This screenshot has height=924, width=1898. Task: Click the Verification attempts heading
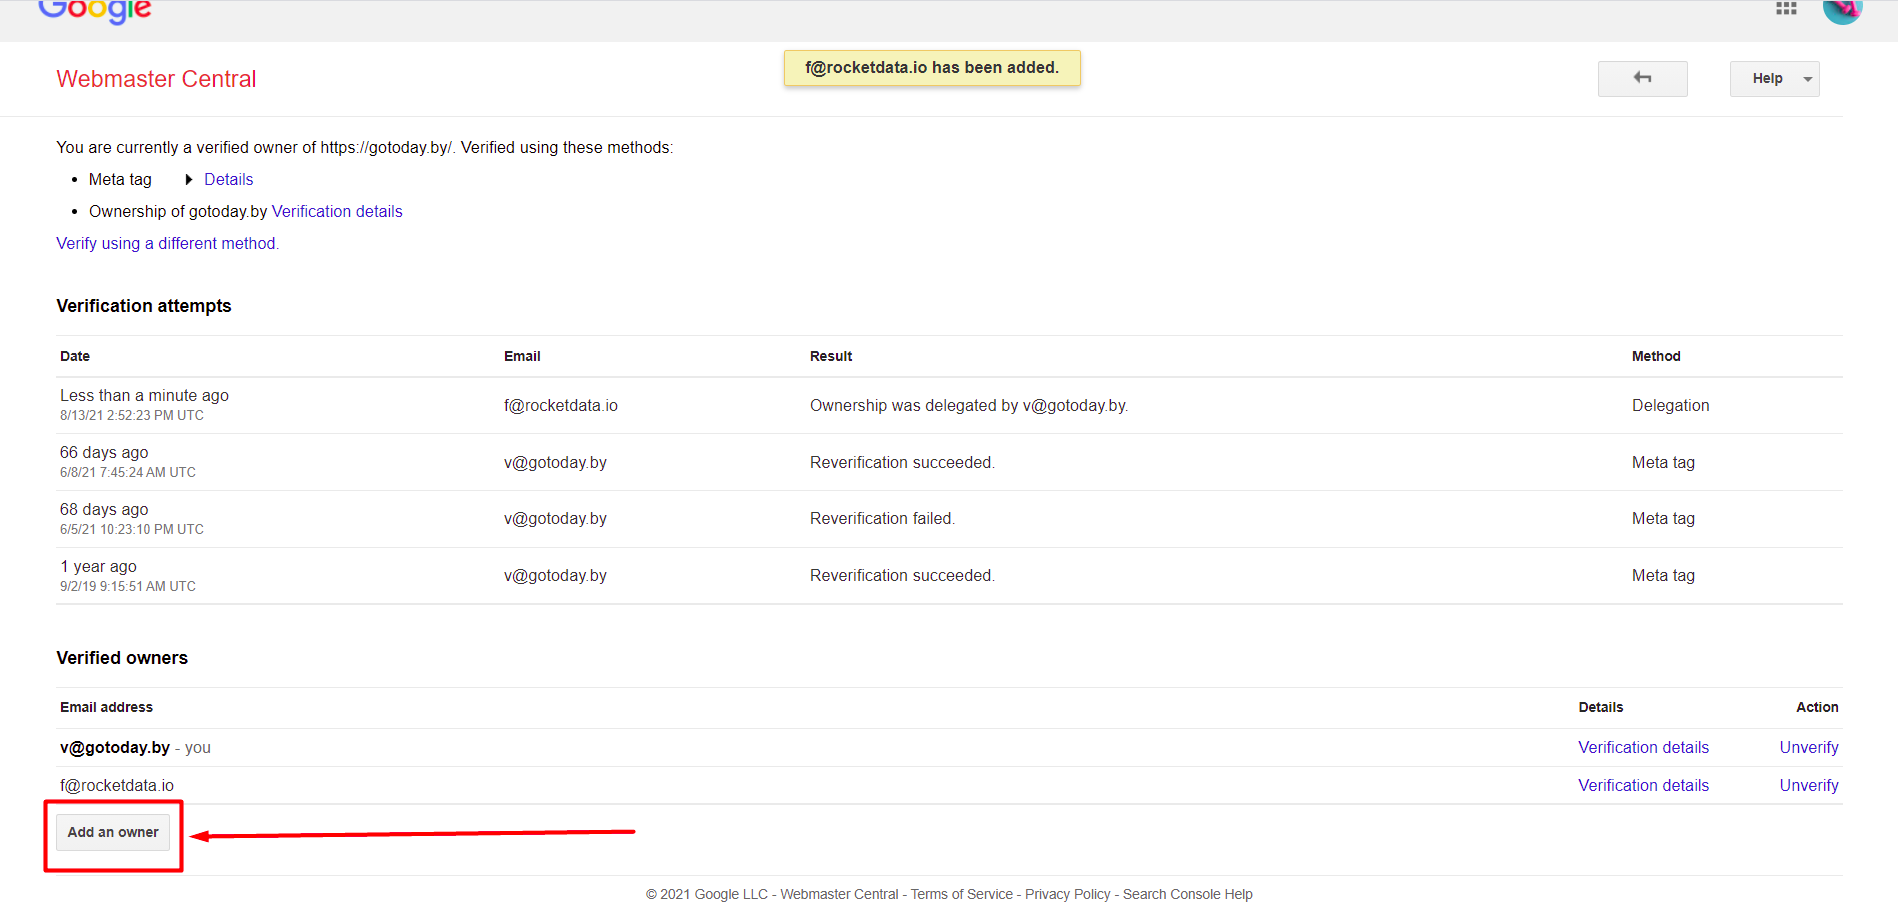point(143,306)
